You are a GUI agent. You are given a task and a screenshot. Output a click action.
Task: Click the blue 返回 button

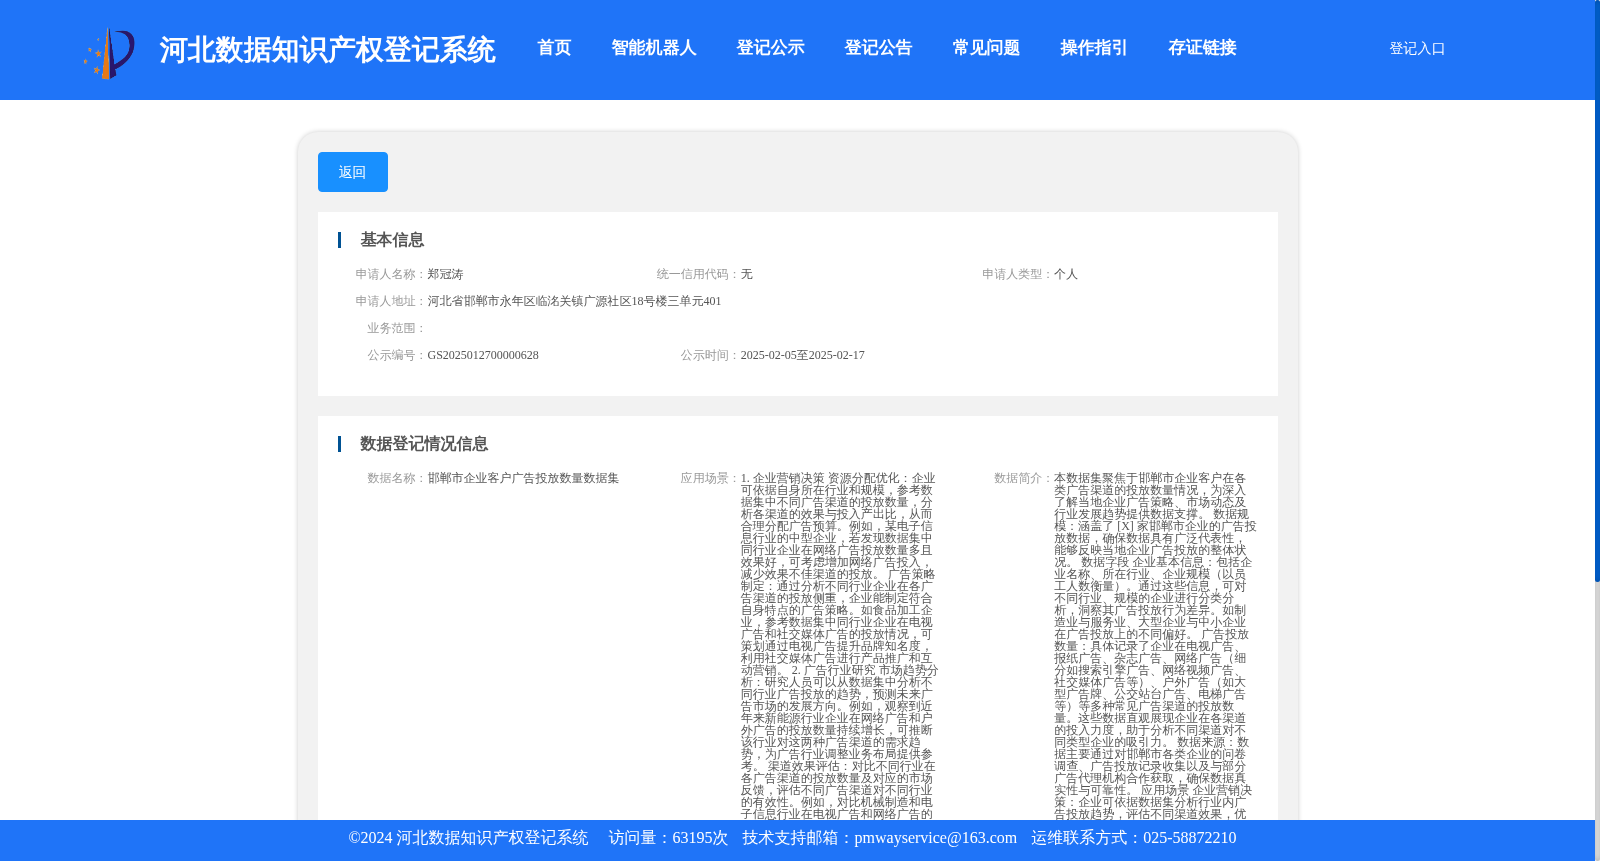[353, 172]
